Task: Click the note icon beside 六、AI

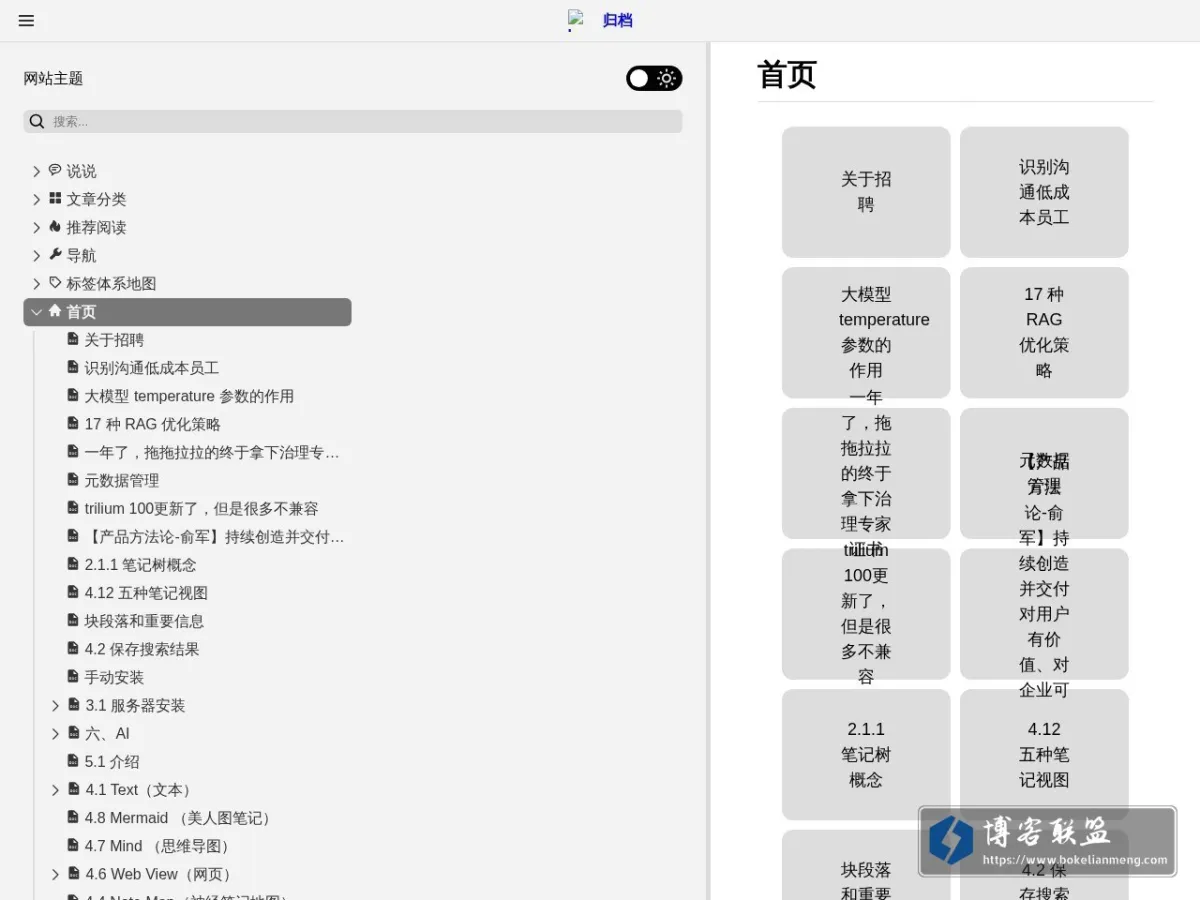Action: pyautogui.click(x=74, y=732)
